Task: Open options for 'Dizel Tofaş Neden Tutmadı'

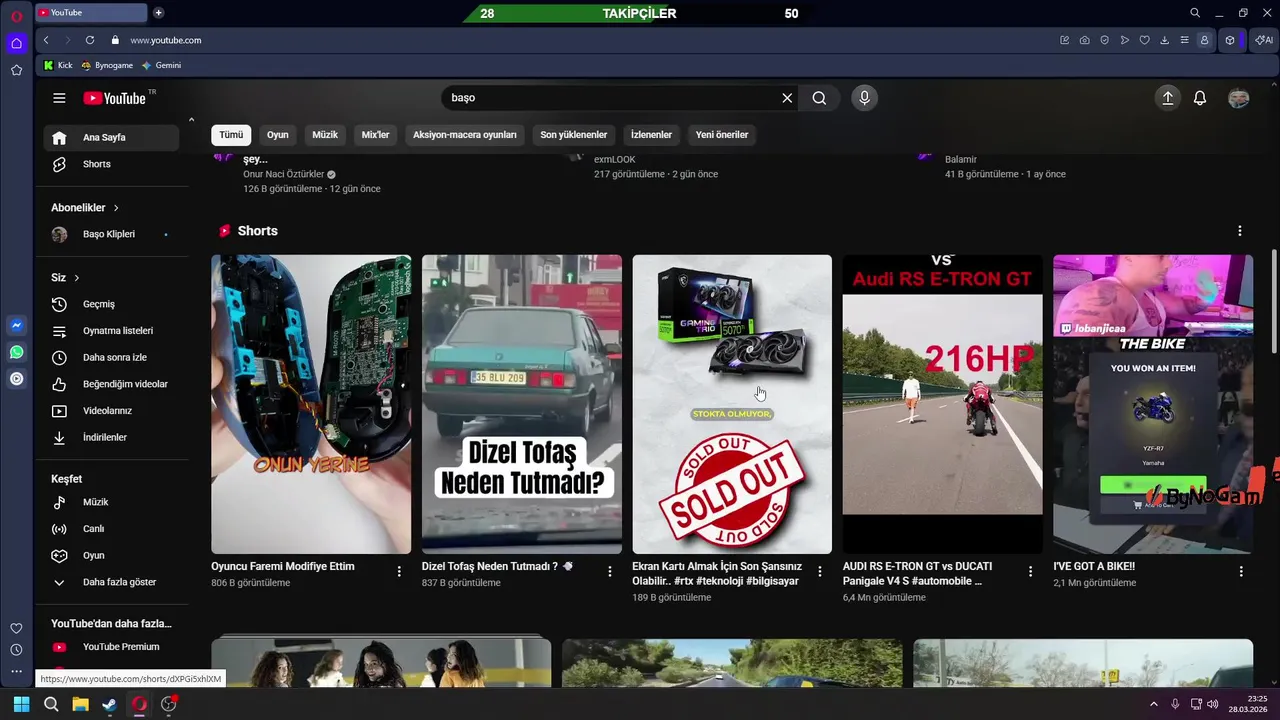Action: point(610,571)
